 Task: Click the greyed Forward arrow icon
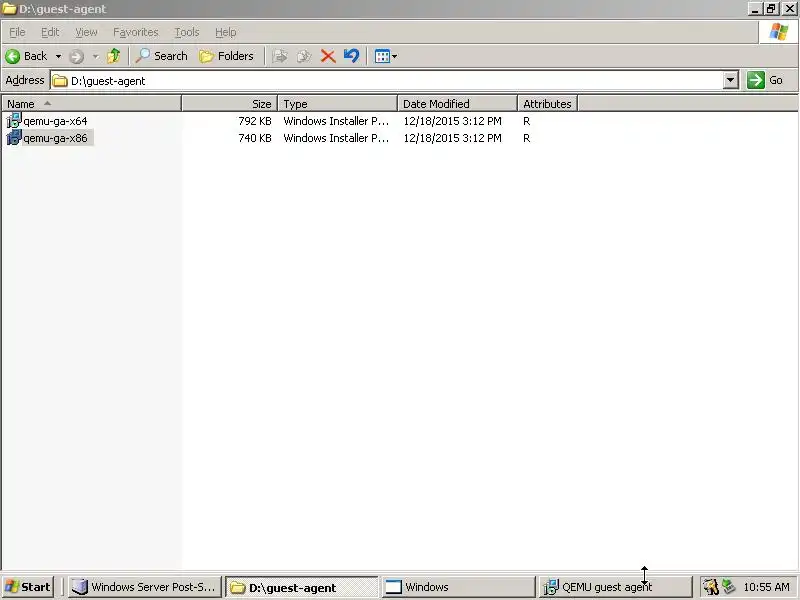click(x=77, y=56)
